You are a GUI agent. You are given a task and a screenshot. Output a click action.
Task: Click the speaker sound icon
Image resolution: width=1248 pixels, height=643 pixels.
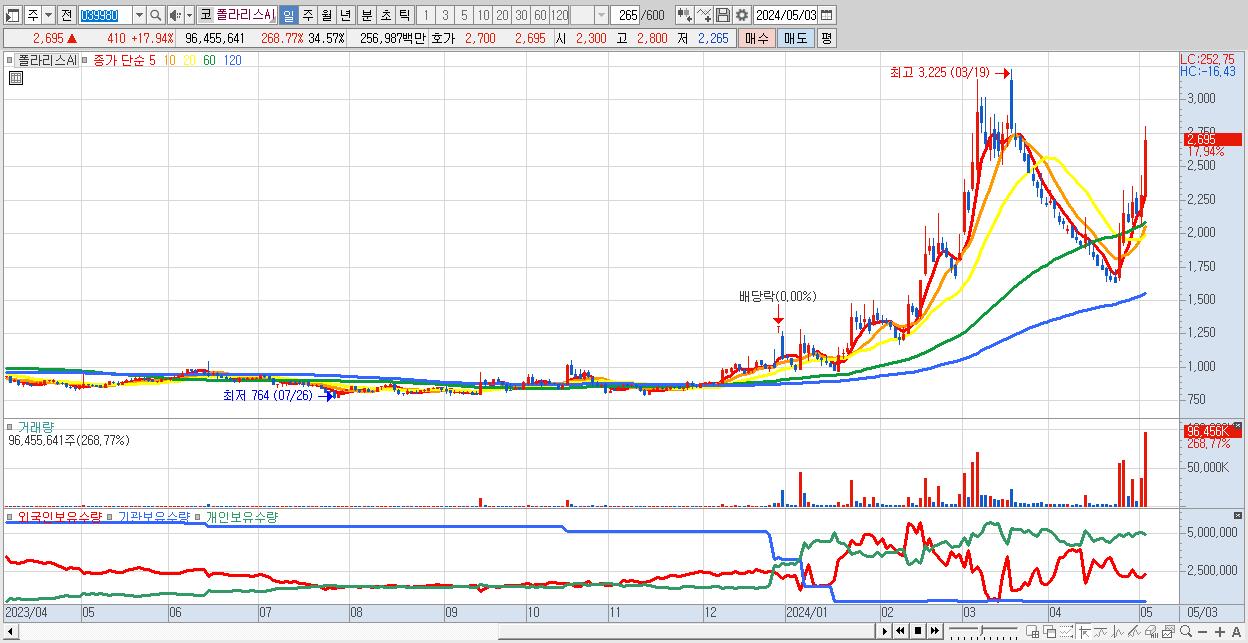point(175,15)
